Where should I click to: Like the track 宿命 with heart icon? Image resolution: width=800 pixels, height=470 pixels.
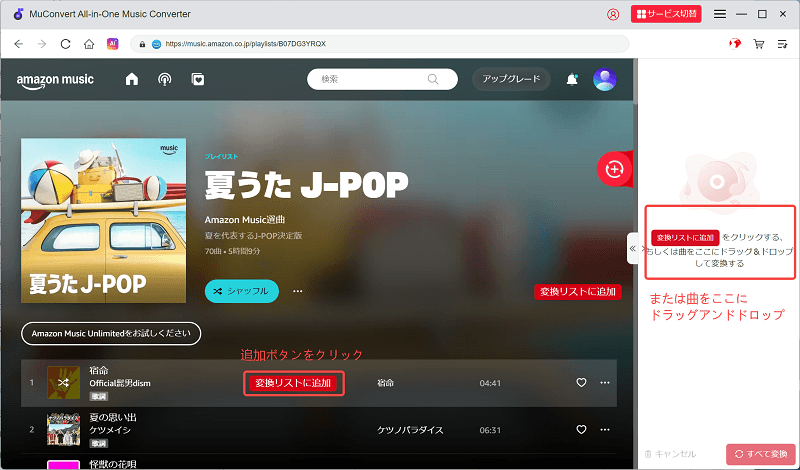pos(581,383)
